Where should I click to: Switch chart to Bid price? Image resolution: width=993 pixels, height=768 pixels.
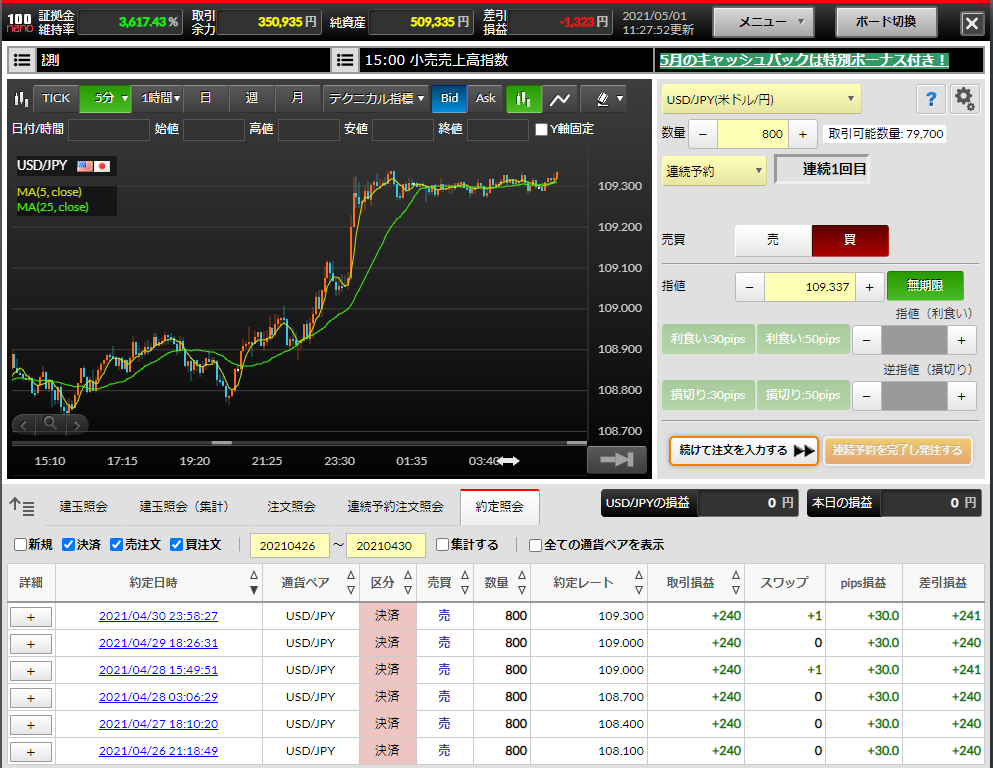[449, 99]
